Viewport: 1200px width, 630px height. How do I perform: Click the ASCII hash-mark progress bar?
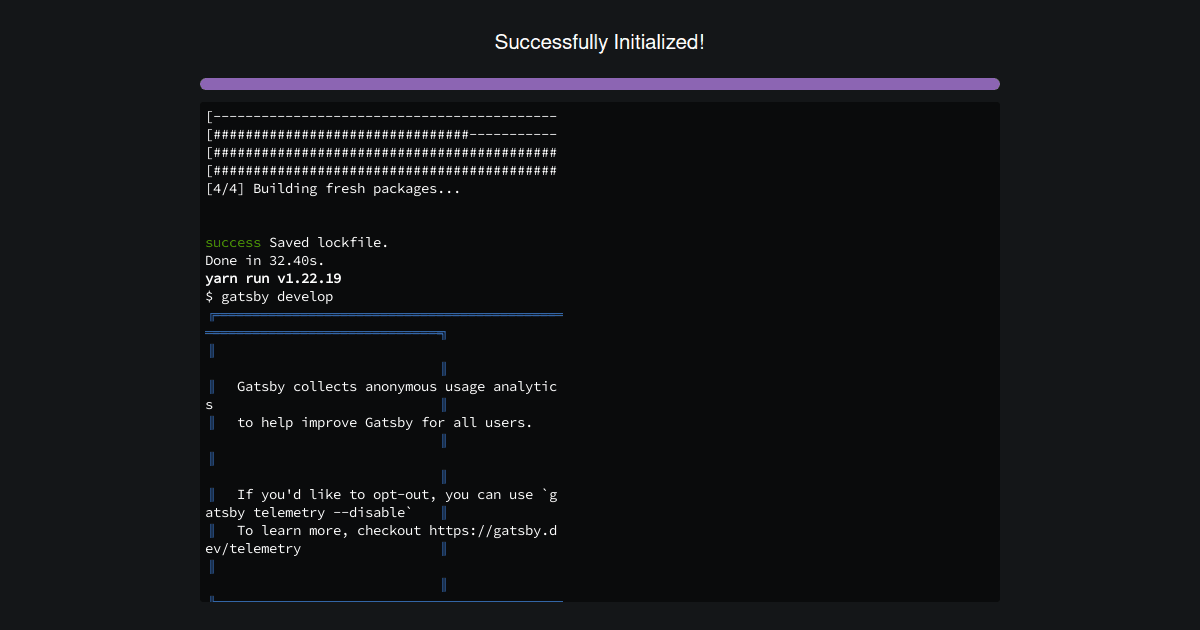pos(380,152)
